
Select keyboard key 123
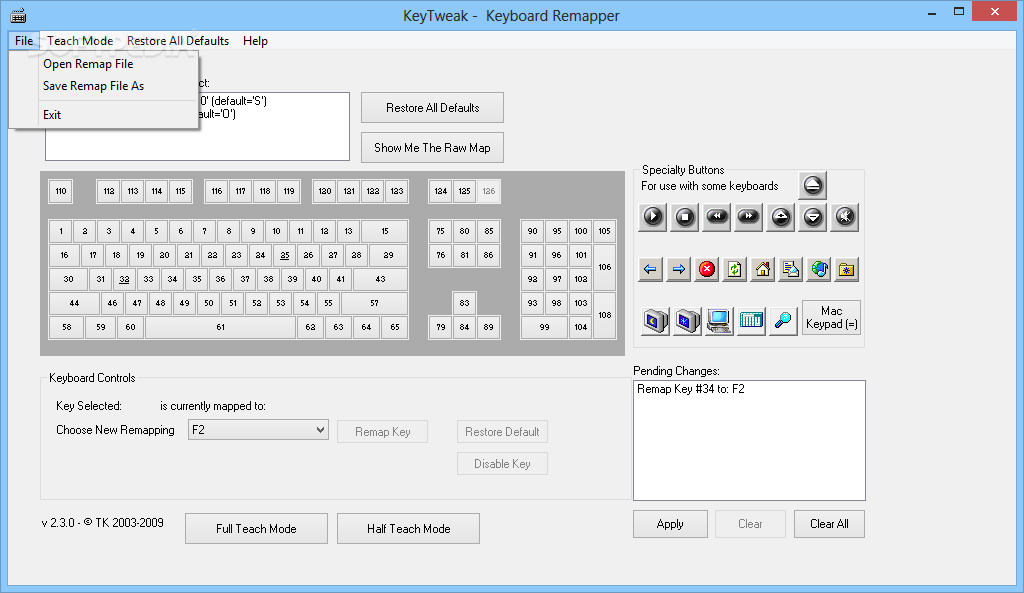pos(397,191)
